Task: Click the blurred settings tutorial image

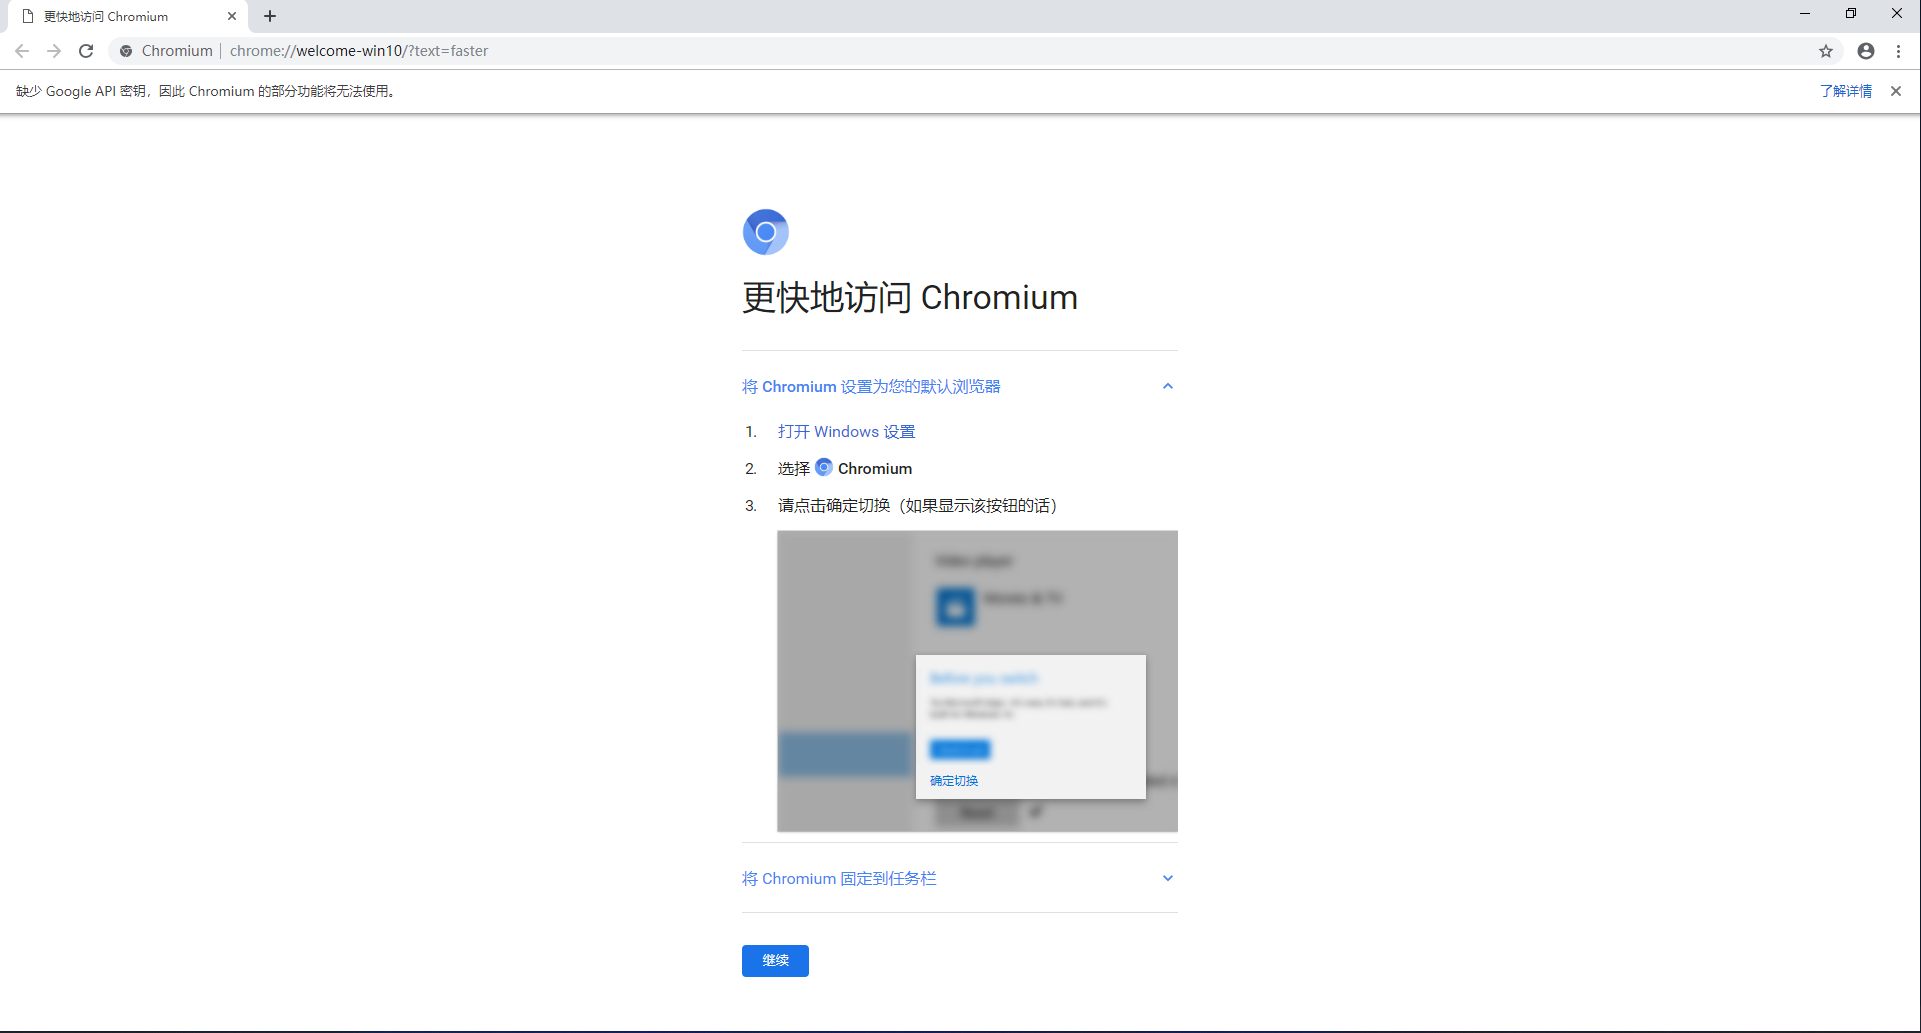Action: [x=977, y=681]
